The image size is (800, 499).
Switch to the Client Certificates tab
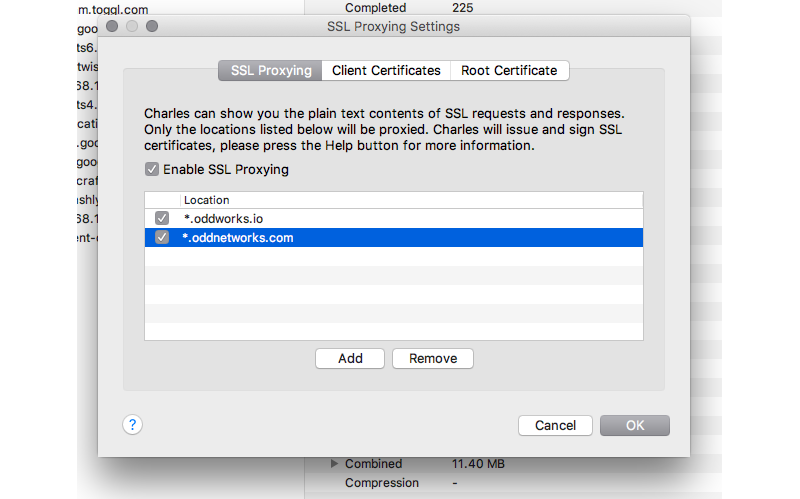[x=386, y=70]
